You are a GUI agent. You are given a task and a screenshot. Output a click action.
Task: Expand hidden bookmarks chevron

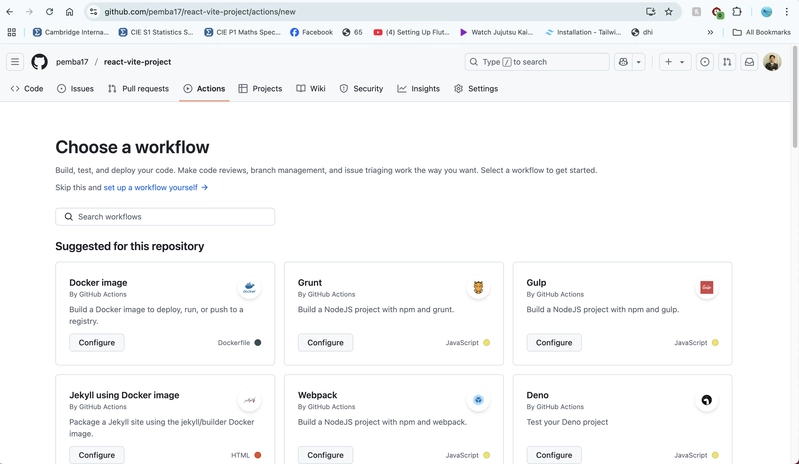pyautogui.click(x=710, y=32)
